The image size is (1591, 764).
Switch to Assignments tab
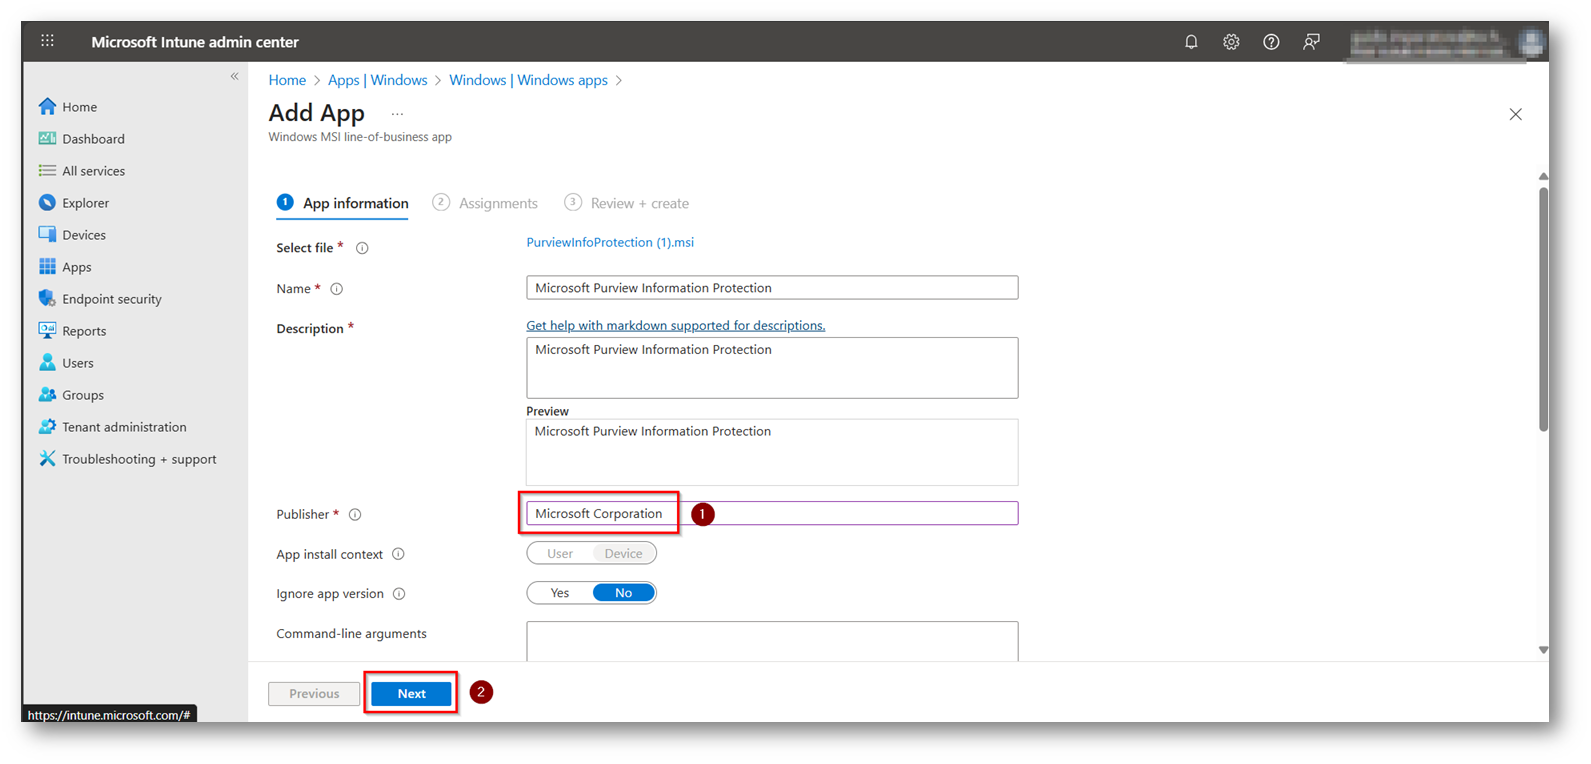[x=485, y=203]
